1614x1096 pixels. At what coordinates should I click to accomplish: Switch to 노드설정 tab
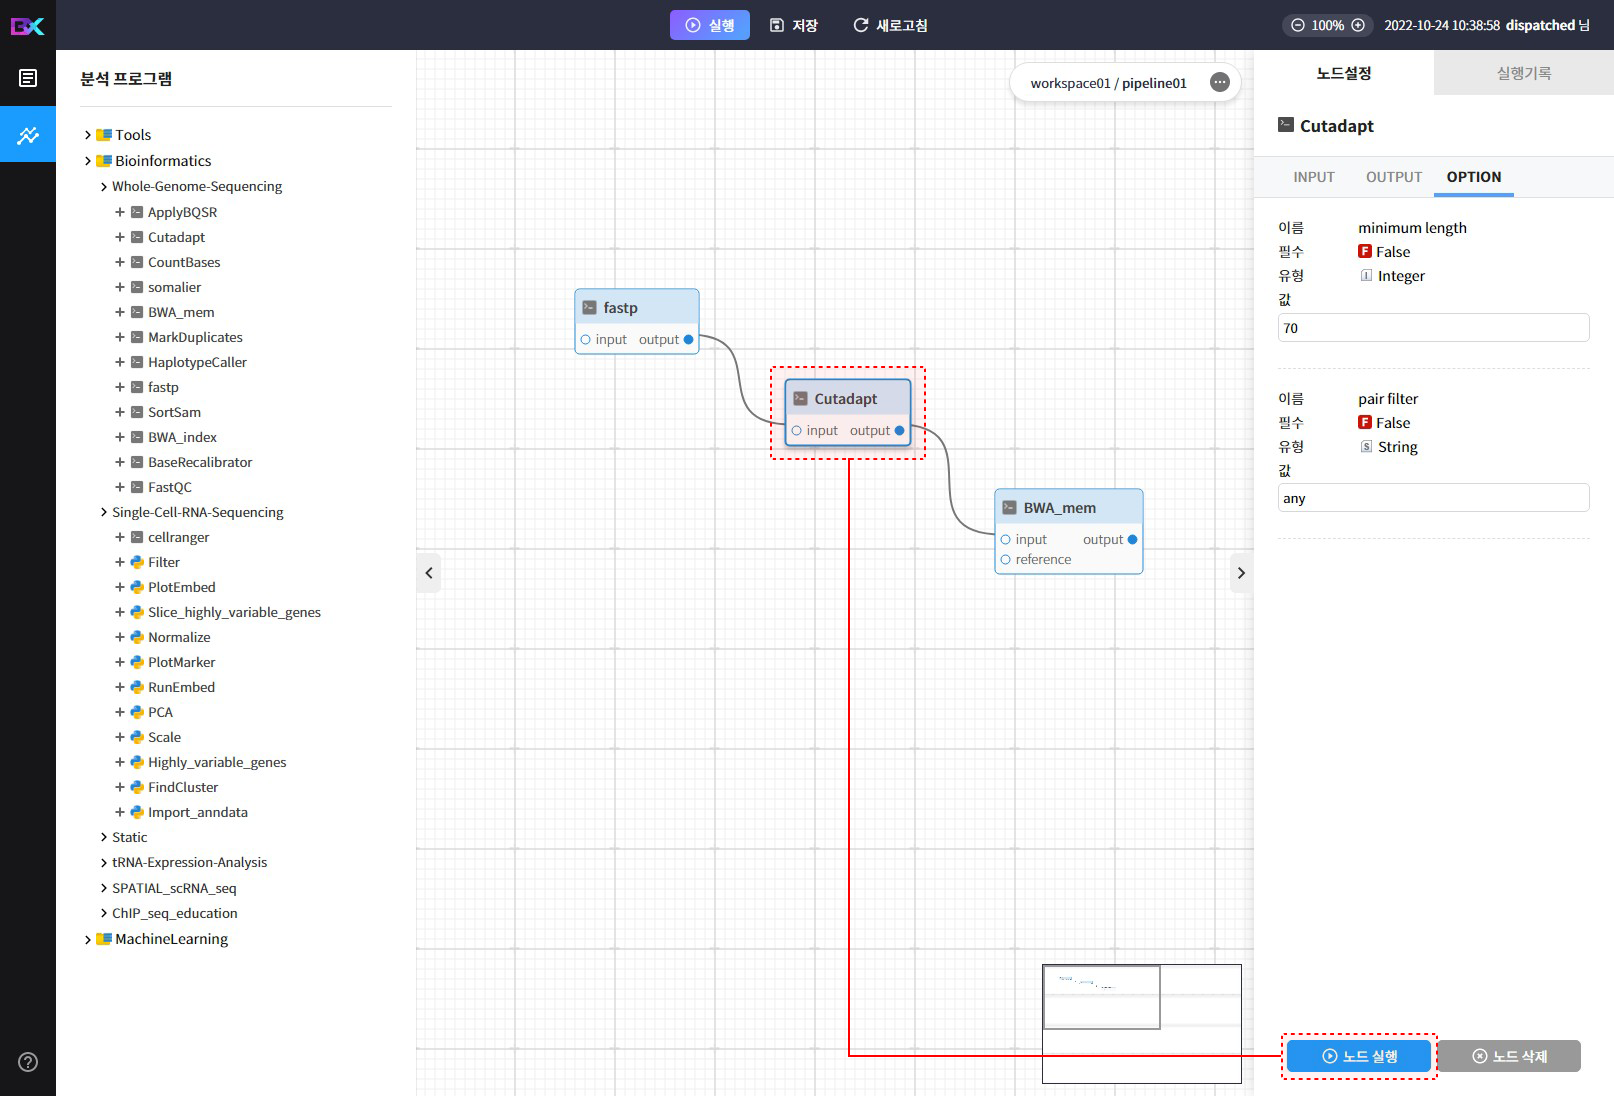[1343, 73]
